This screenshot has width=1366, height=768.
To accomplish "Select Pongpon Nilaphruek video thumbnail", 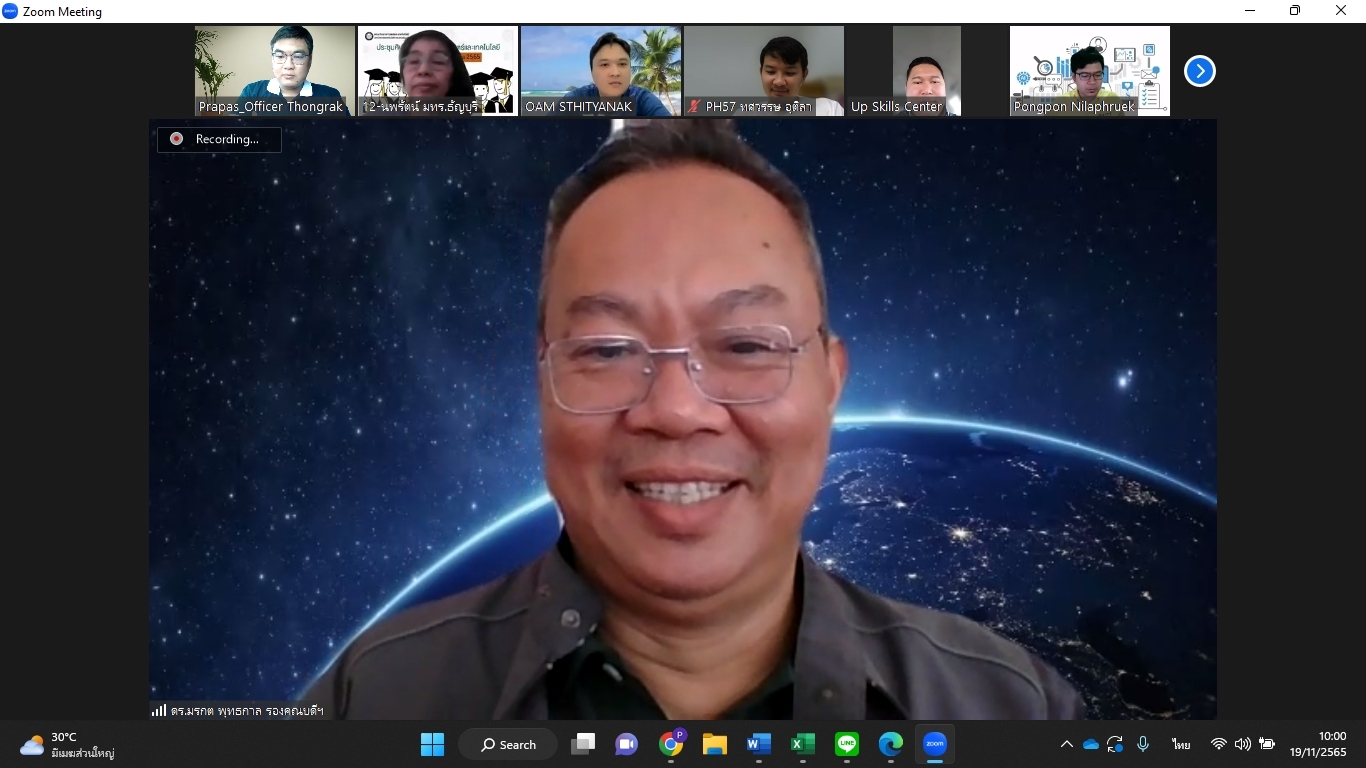I will (x=1090, y=71).
